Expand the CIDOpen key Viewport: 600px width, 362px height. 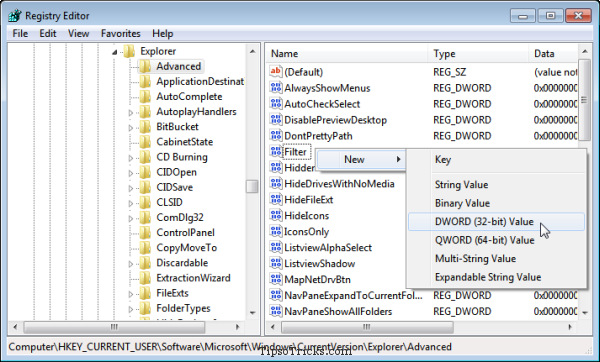pos(130,173)
